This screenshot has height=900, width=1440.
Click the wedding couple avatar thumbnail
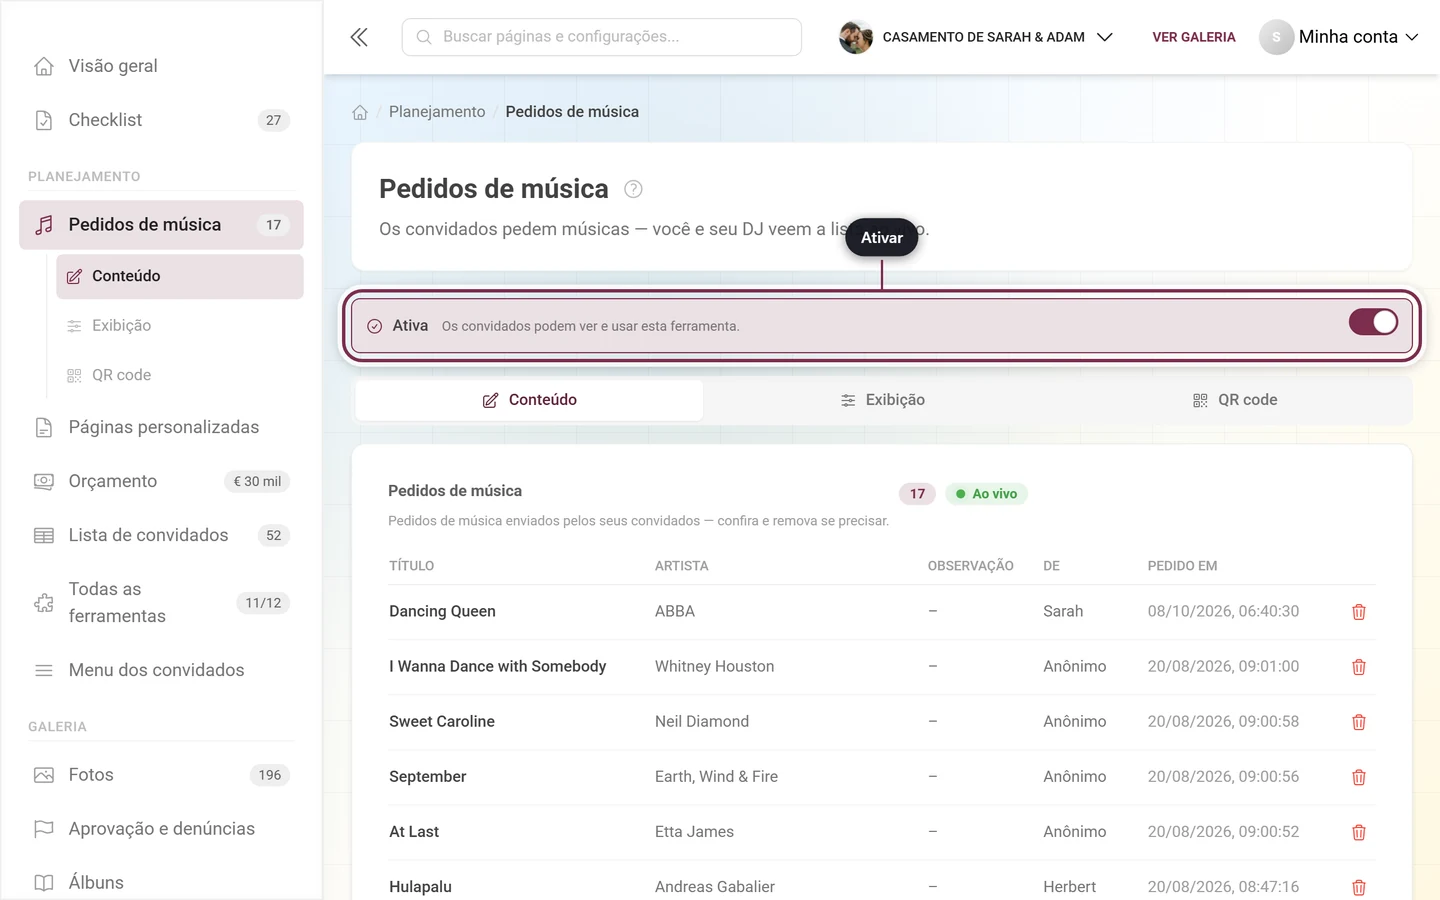(856, 37)
